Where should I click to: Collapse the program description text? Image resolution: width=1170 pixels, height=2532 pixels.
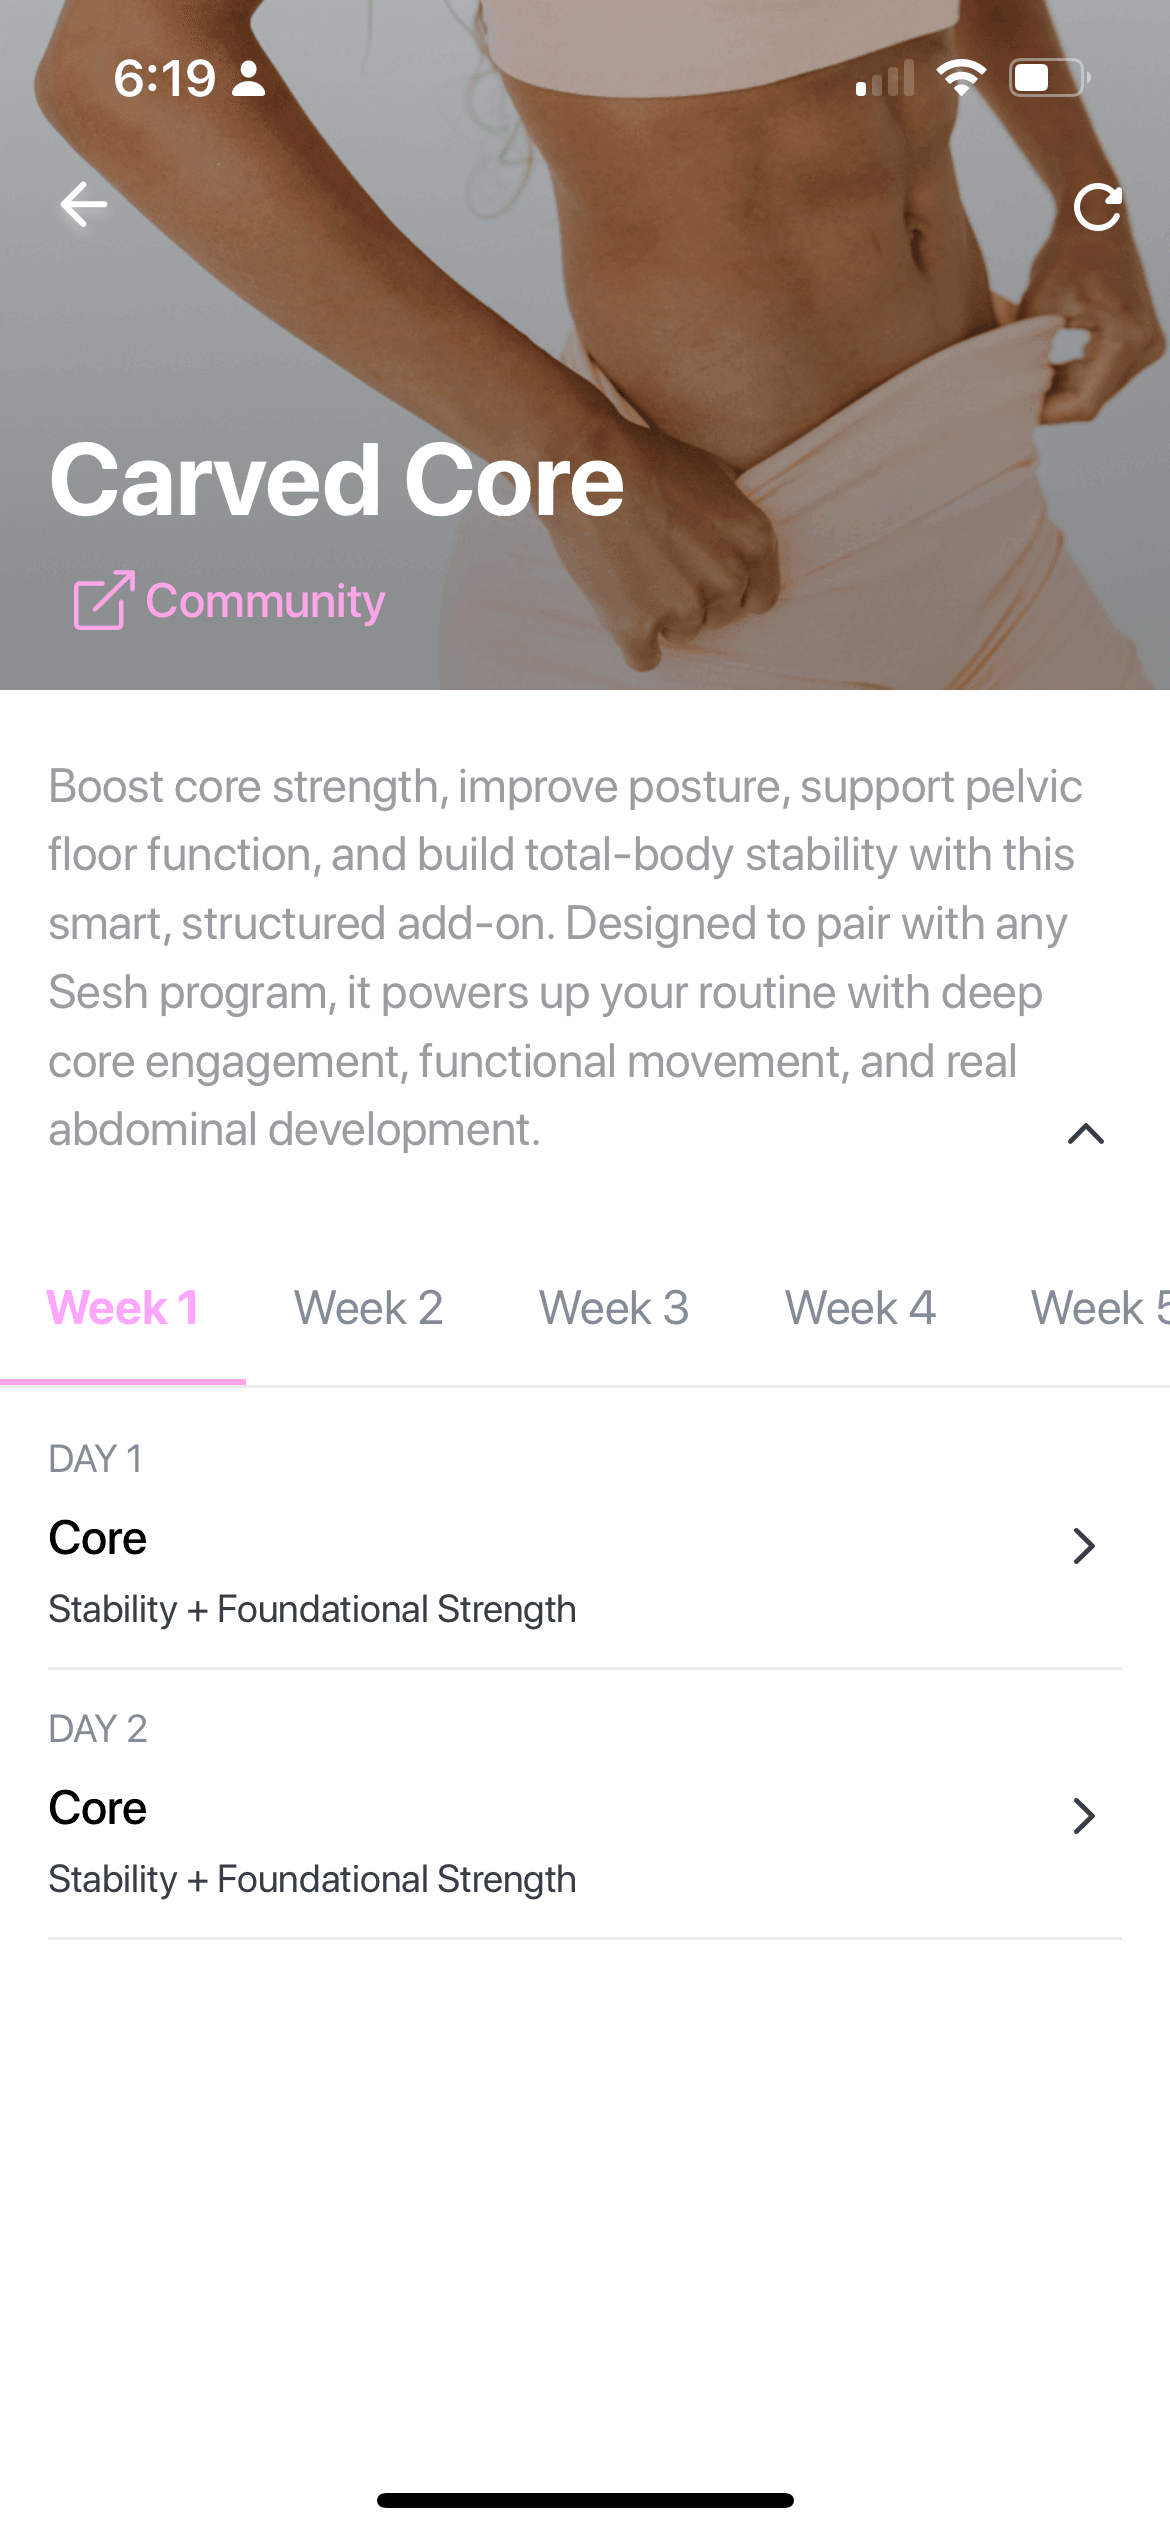[x=1085, y=1133]
